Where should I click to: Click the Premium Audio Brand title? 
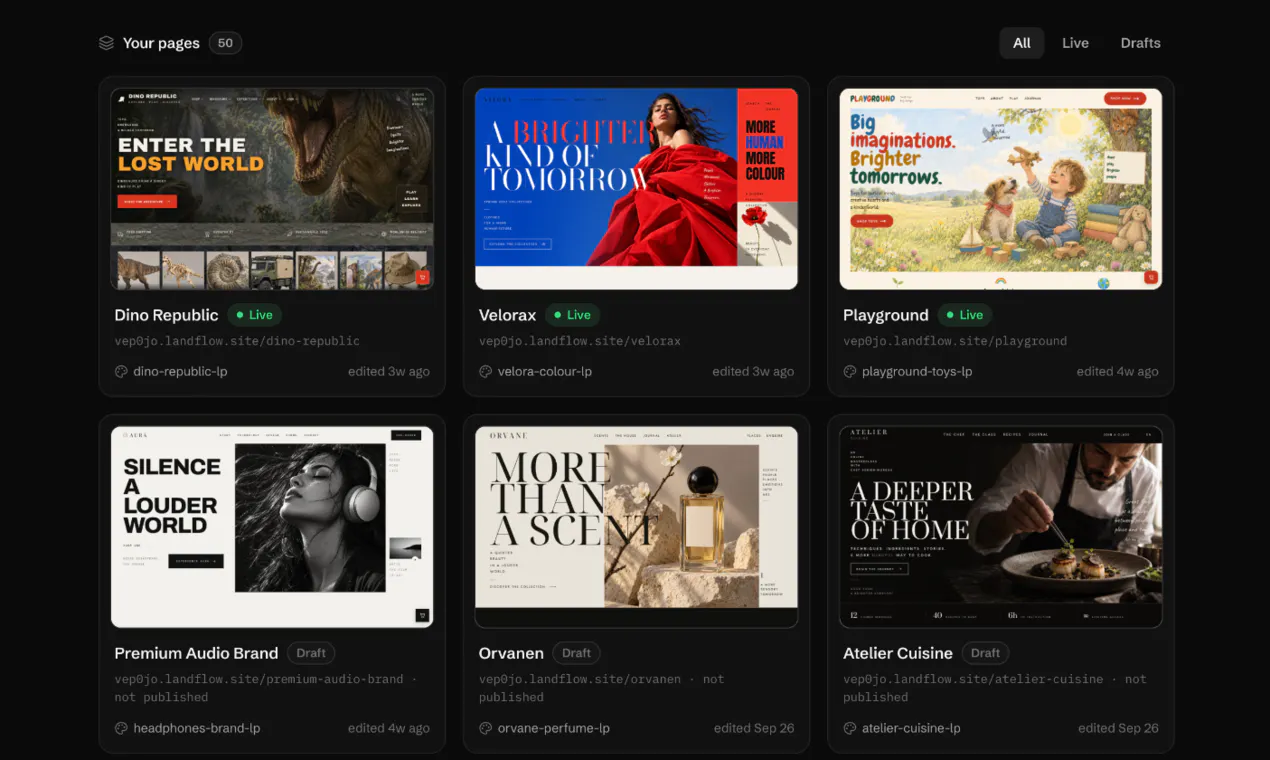[x=196, y=653]
